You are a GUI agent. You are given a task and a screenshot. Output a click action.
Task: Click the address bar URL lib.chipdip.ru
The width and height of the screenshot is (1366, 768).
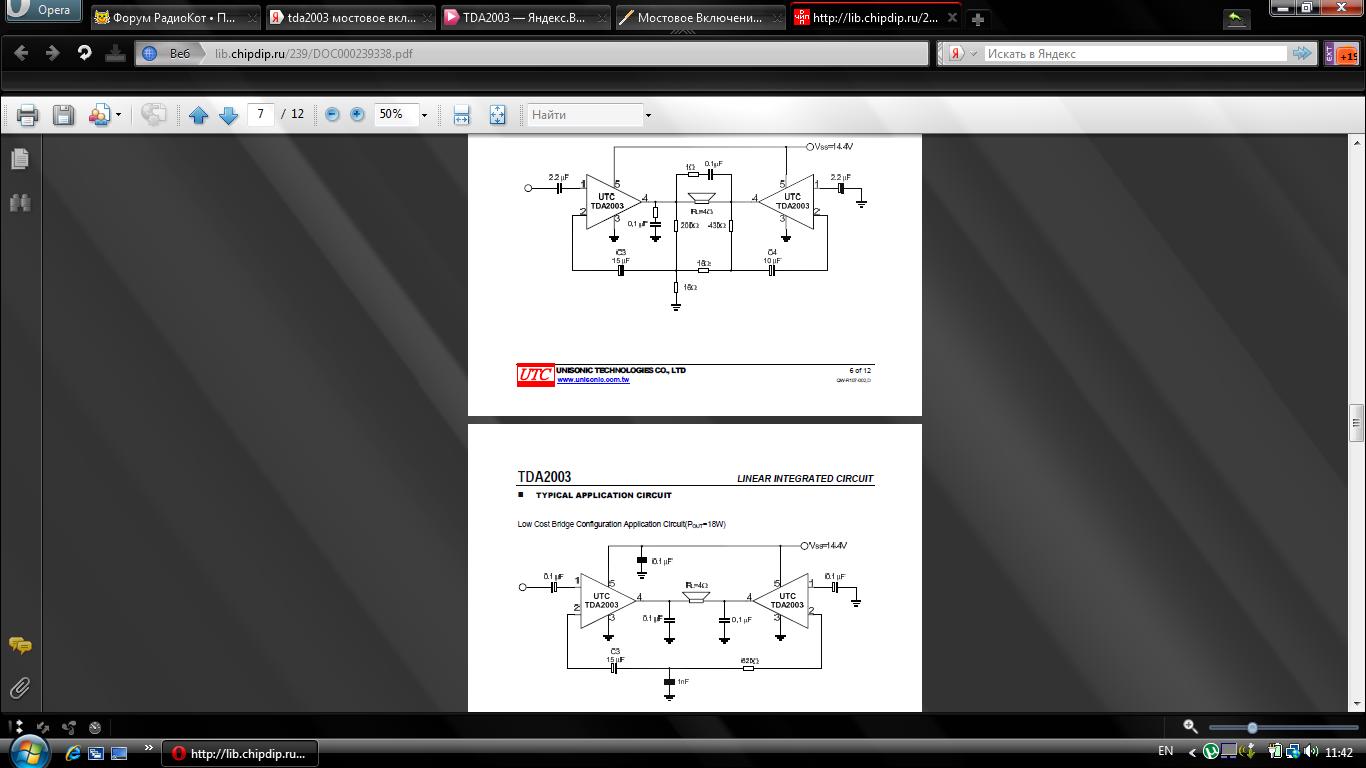tap(313, 54)
